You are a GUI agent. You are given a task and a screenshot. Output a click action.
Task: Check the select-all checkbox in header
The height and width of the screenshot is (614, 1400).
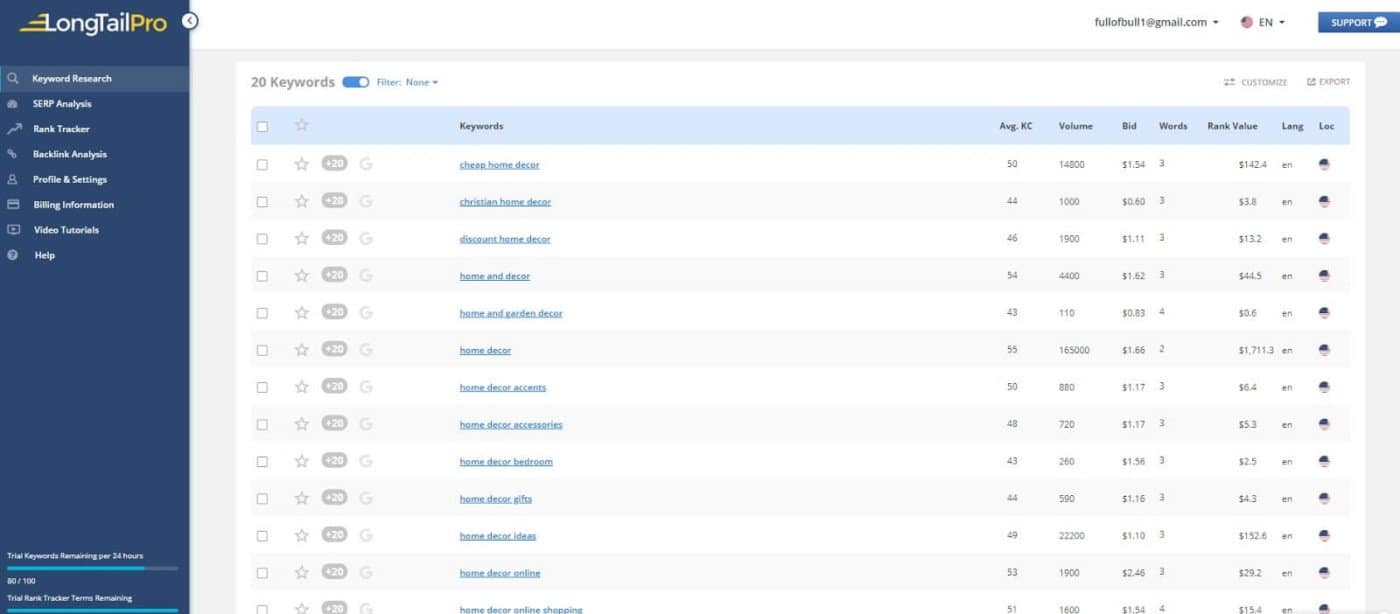[262, 126]
